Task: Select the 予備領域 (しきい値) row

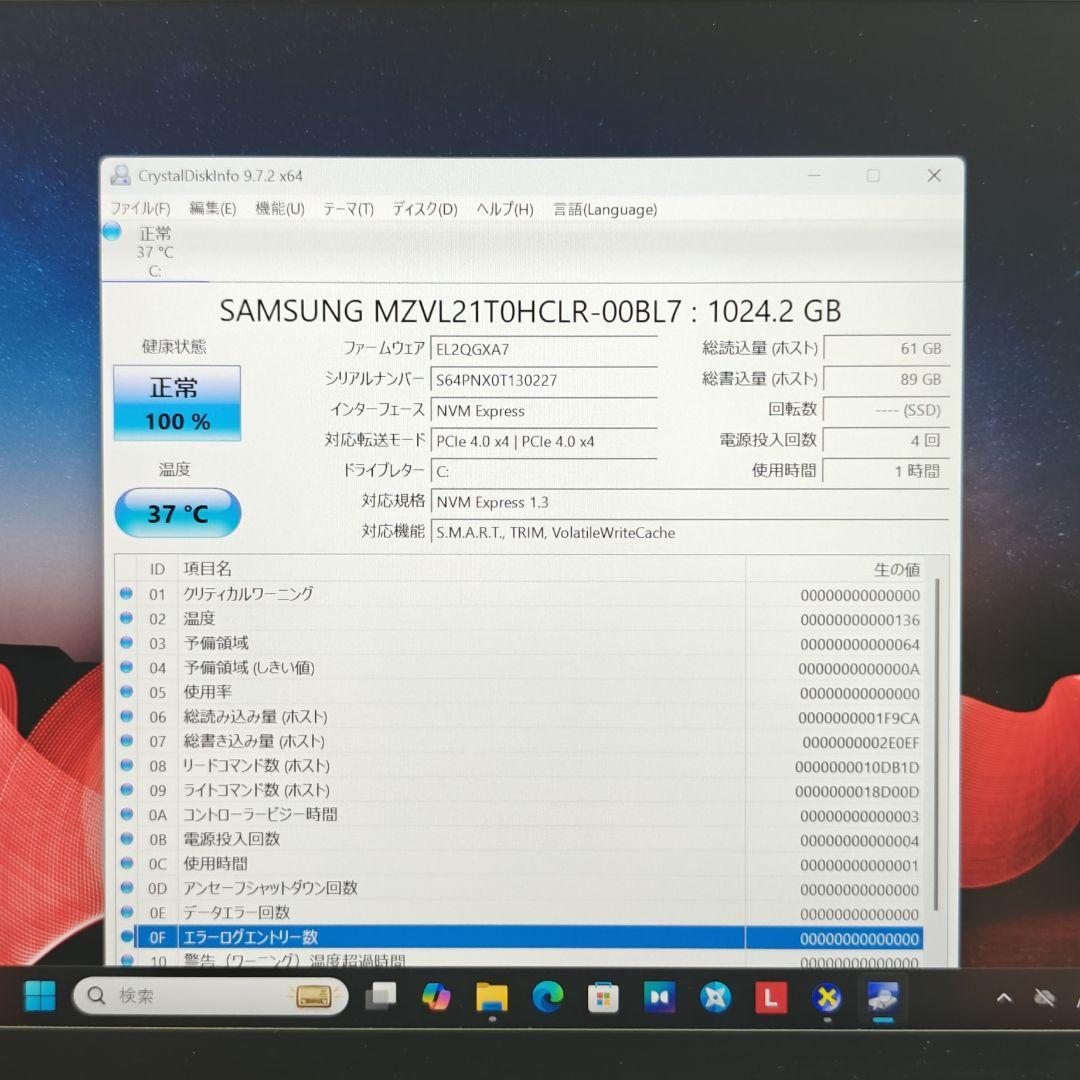Action: point(520,667)
